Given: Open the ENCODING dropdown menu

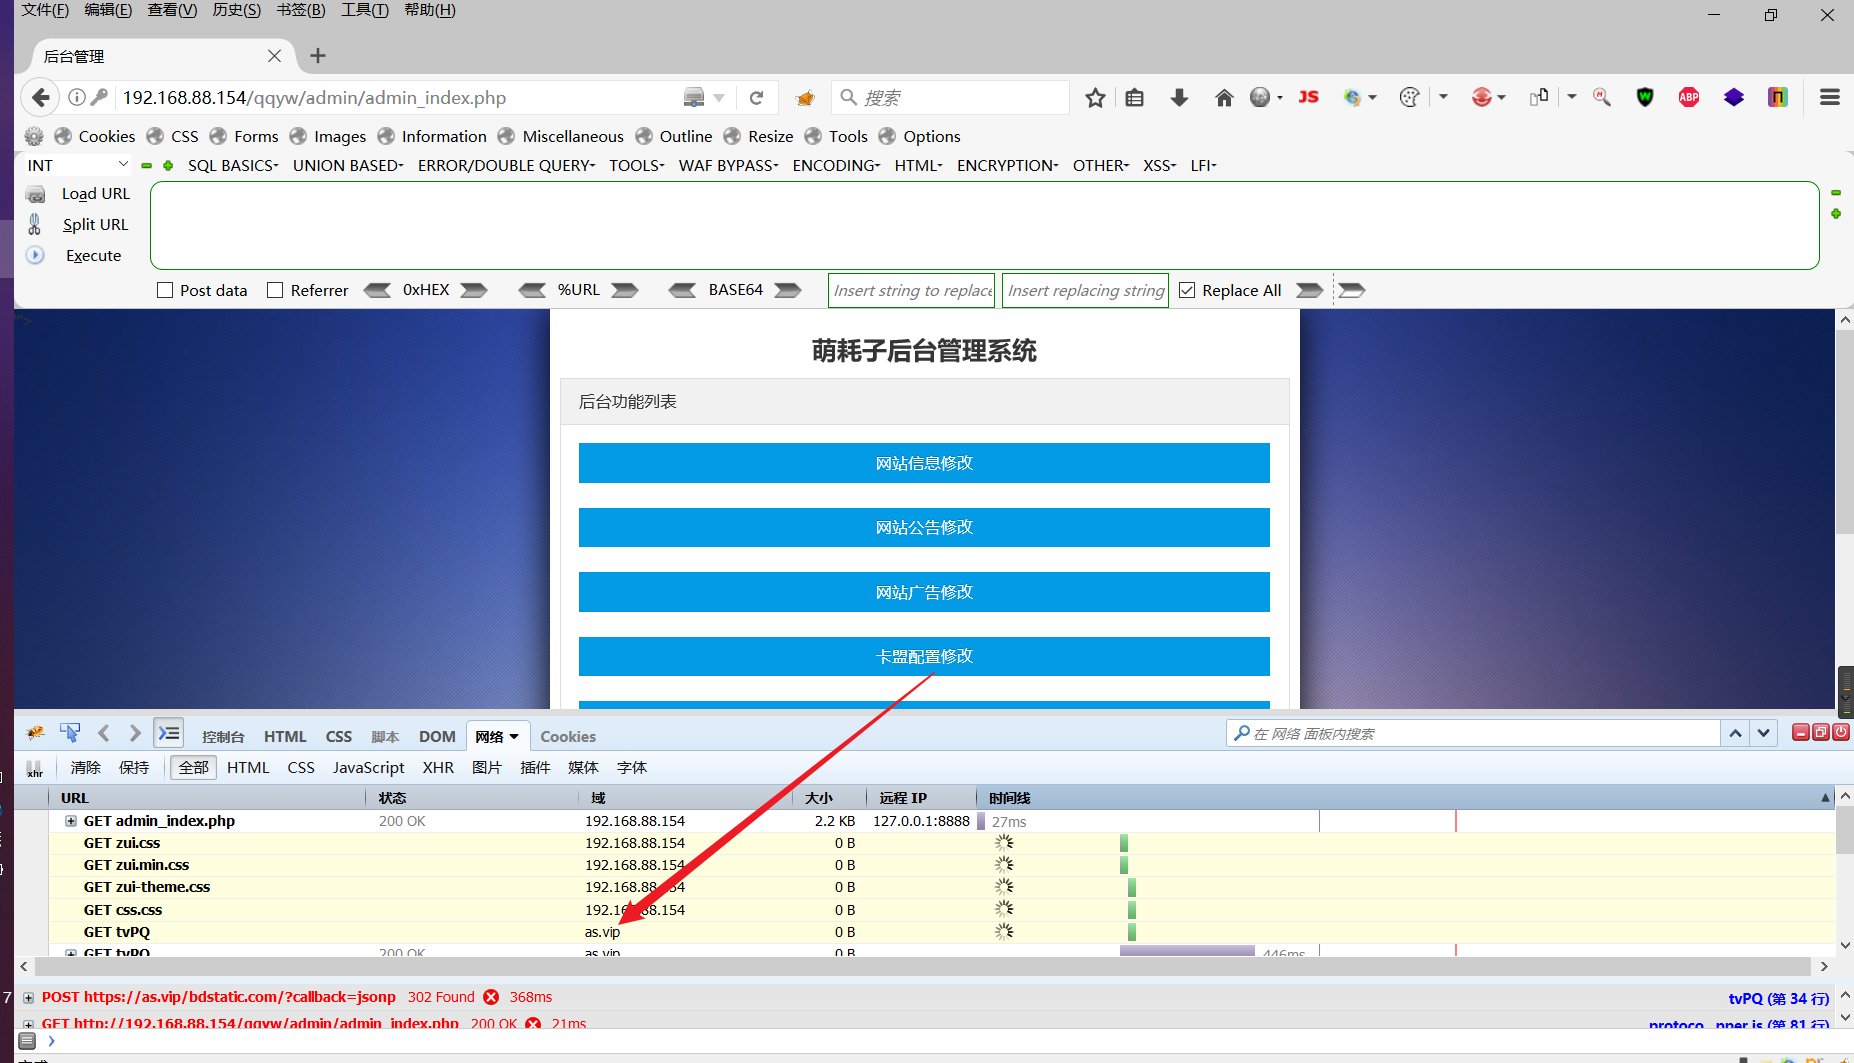Looking at the screenshot, I should click(x=836, y=165).
